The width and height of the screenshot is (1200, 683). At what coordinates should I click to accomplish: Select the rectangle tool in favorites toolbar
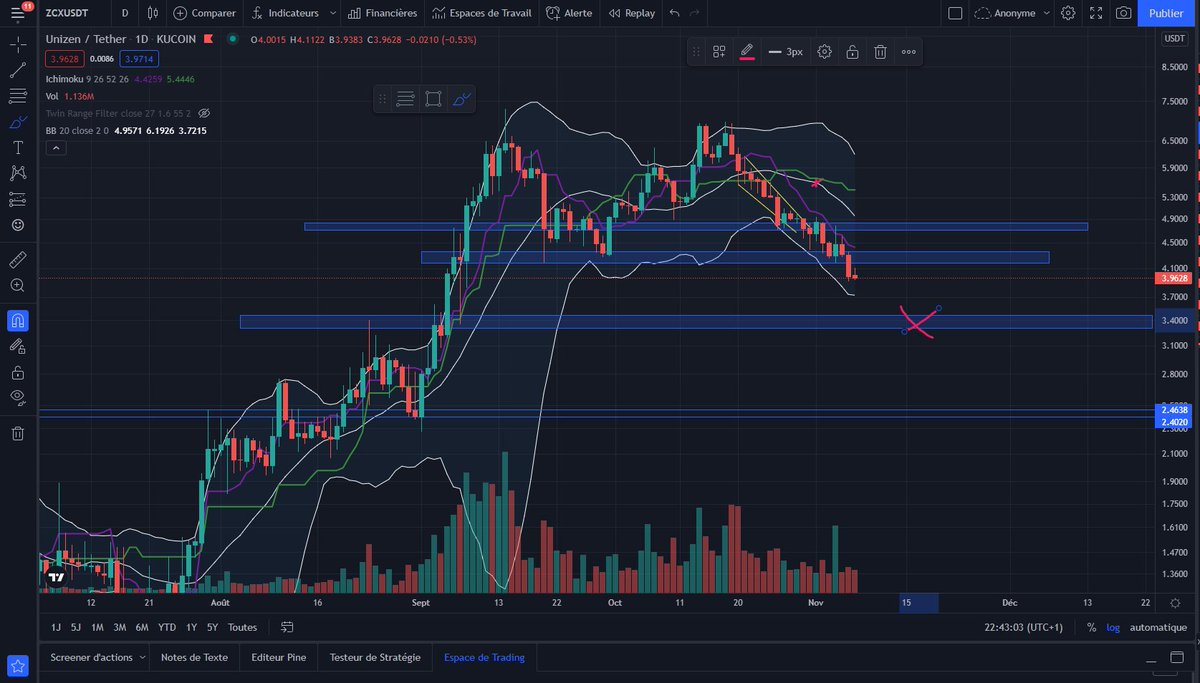tap(433, 99)
